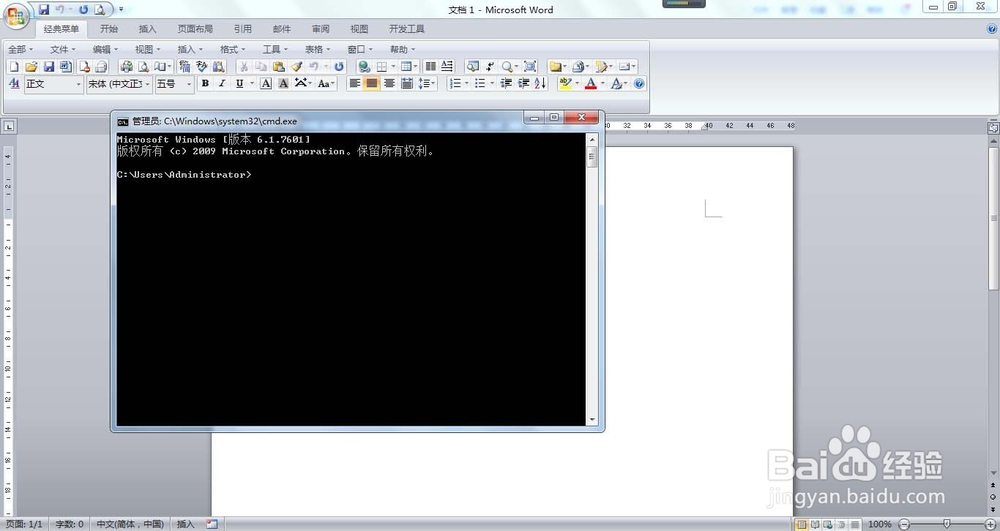Screen dimensions: 1000x531
Task: Open the Styles pane icon beside style box
Action: 14,84
